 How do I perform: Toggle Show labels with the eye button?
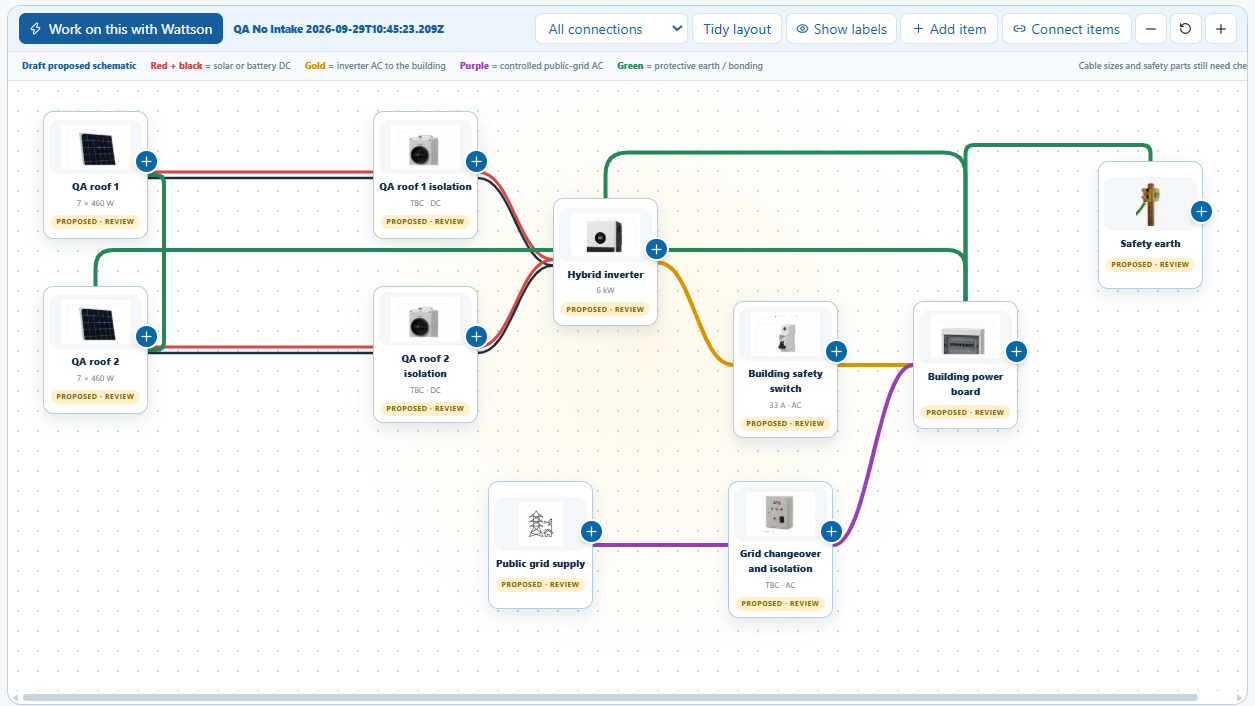click(841, 29)
